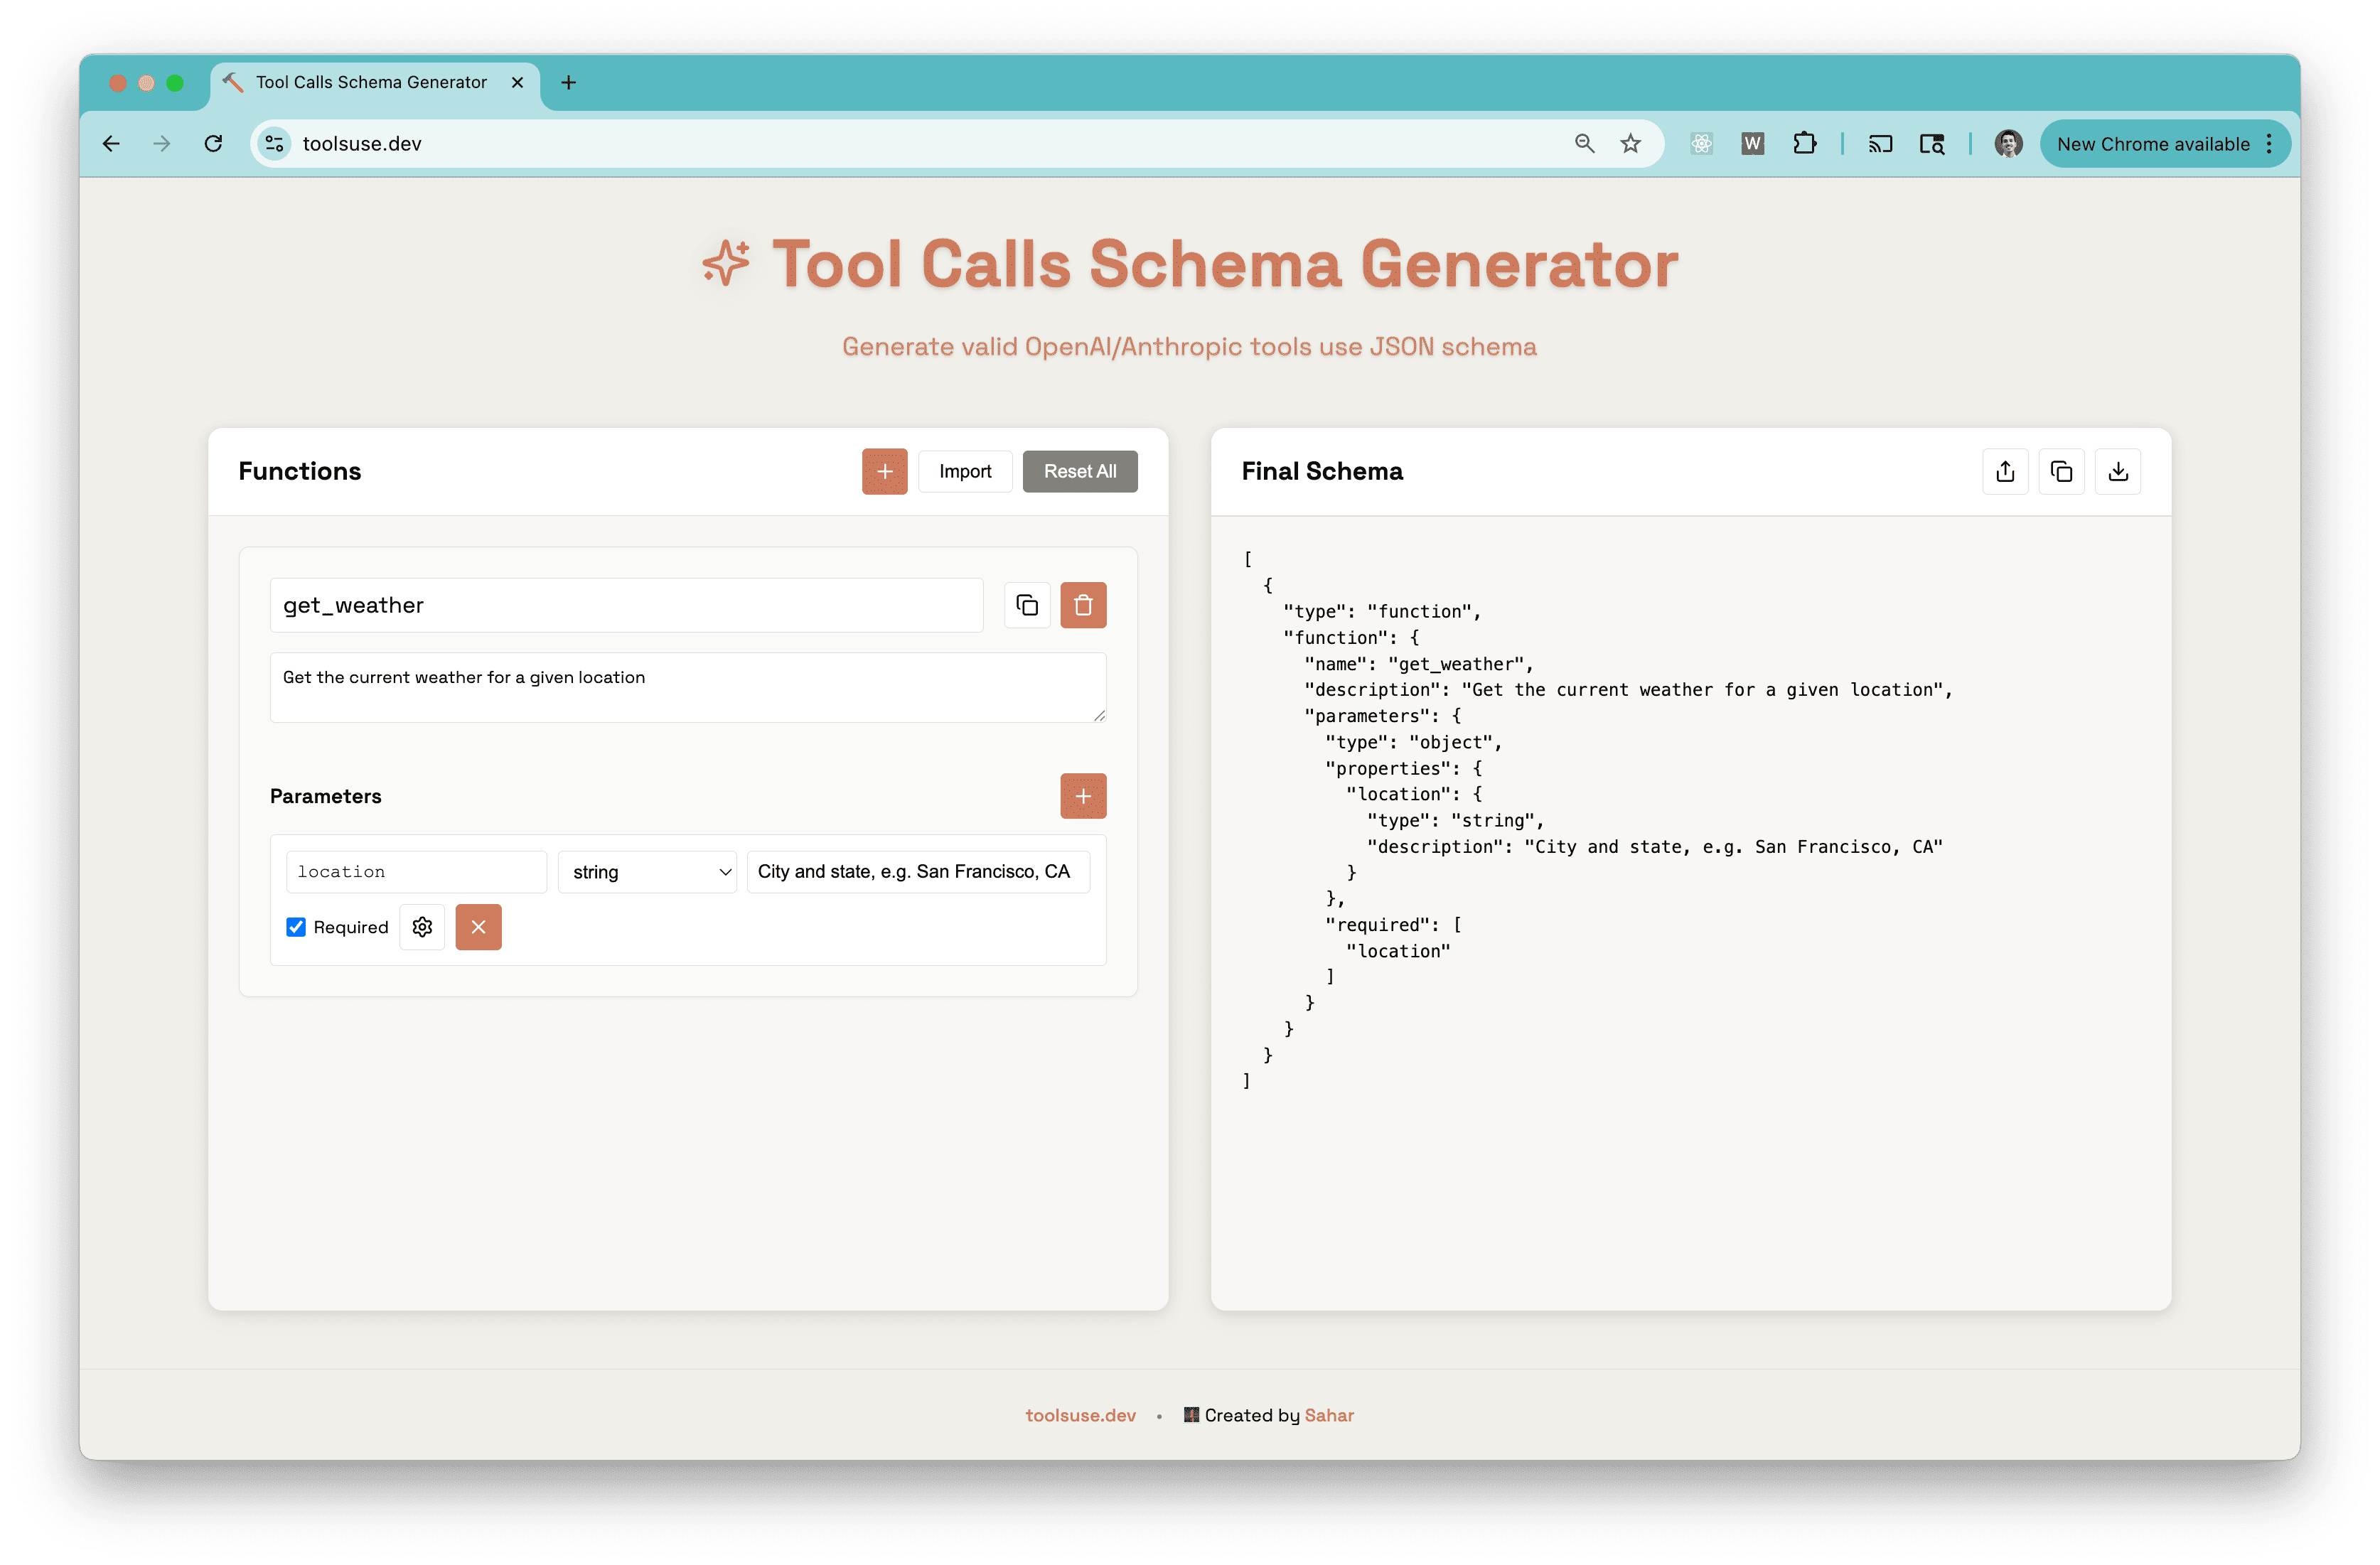Image resolution: width=2380 pixels, height=1565 pixels.
Task: Share the final schema
Action: coord(2005,471)
